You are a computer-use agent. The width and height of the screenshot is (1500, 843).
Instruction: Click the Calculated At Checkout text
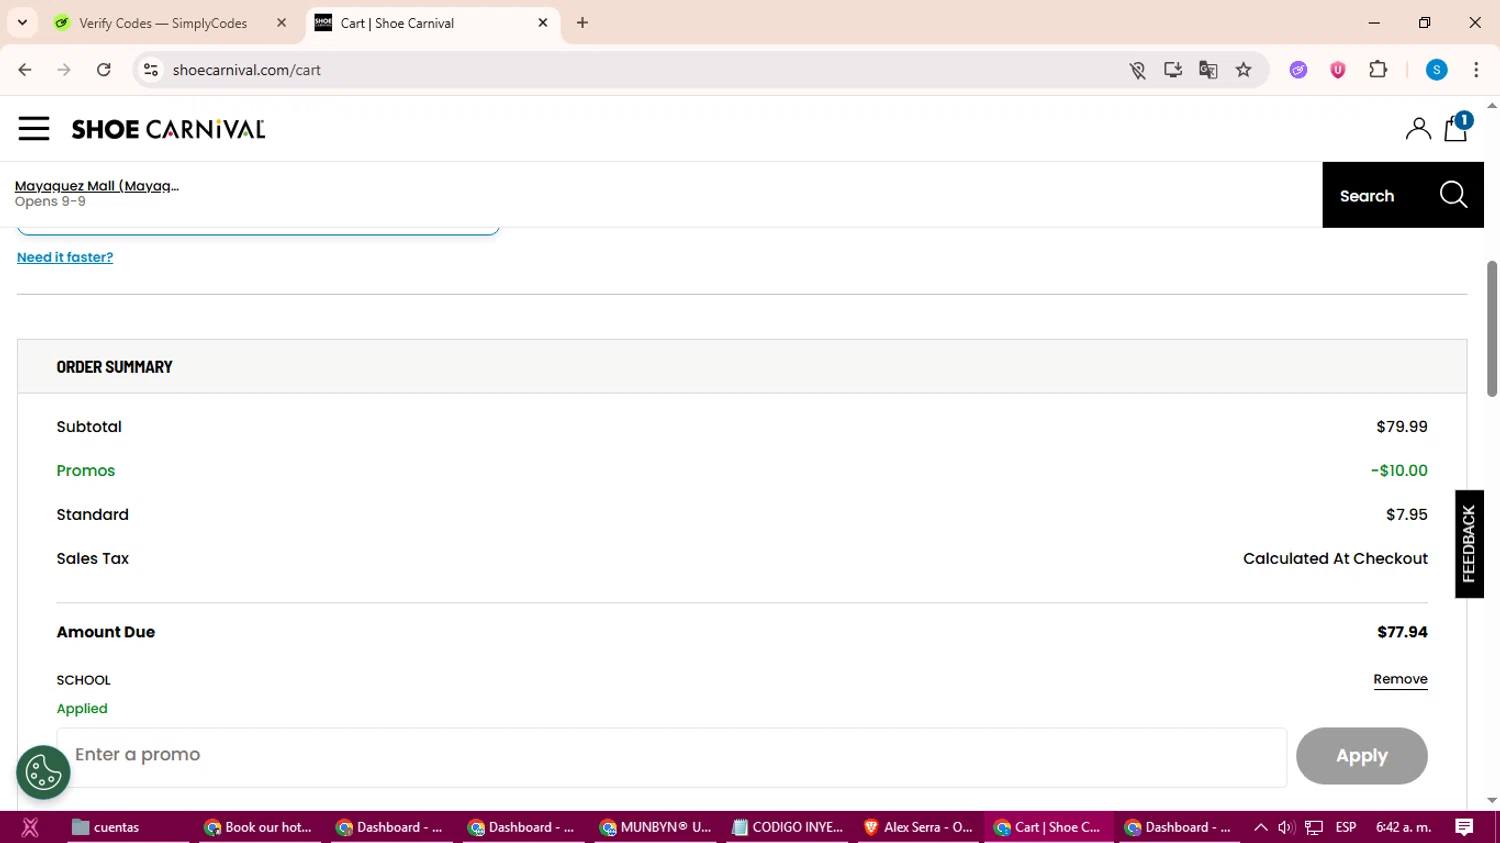point(1335,558)
